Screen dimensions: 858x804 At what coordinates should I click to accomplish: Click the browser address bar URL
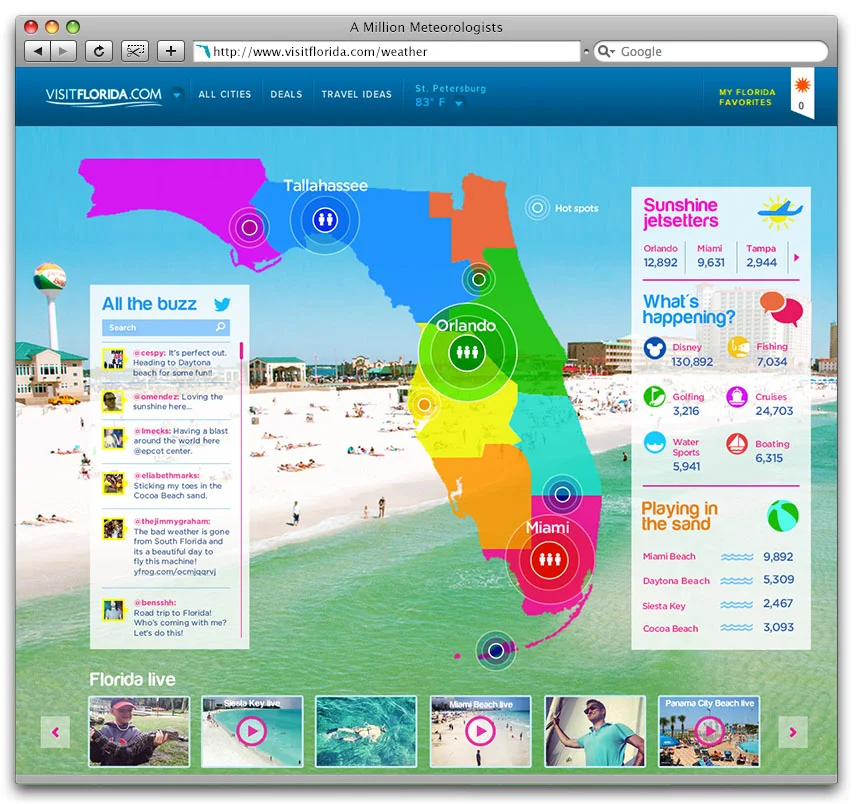387,51
